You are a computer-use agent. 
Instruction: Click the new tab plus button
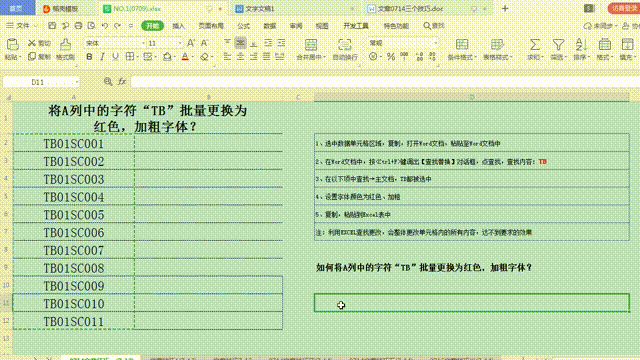[x=505, y=9]
